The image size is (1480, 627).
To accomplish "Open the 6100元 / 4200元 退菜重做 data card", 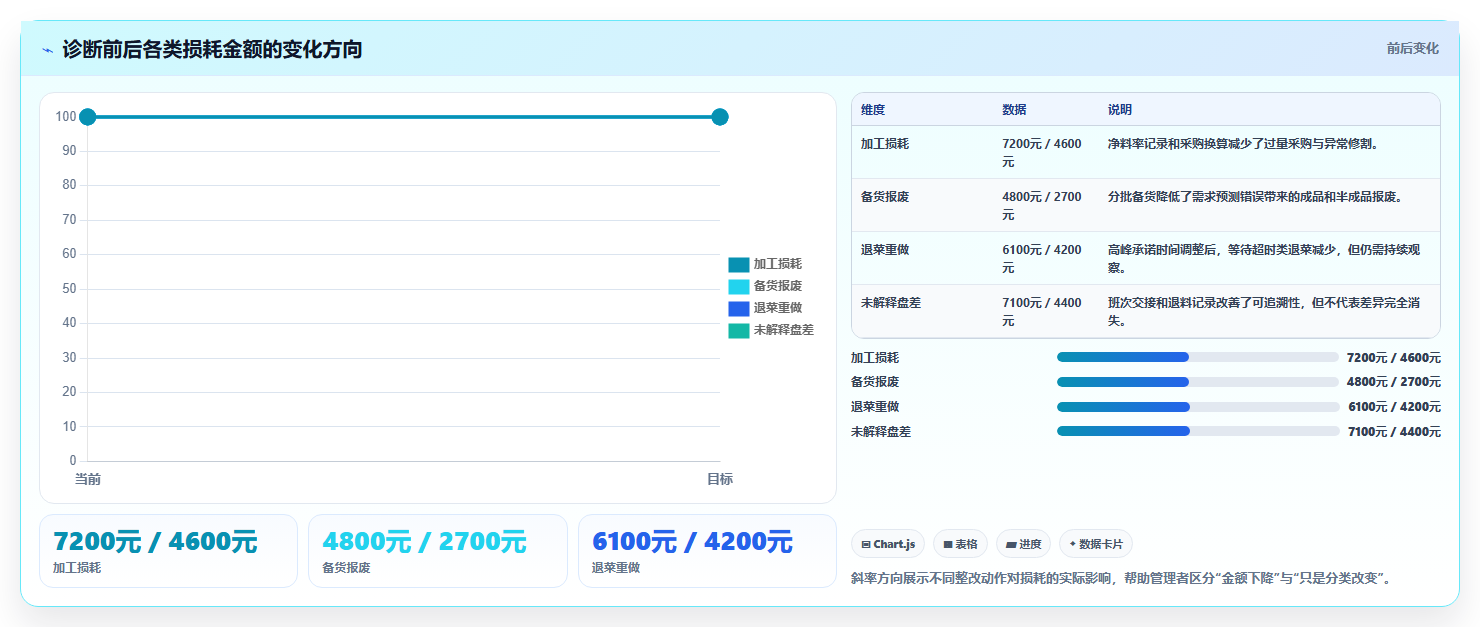I will (707, 551).
